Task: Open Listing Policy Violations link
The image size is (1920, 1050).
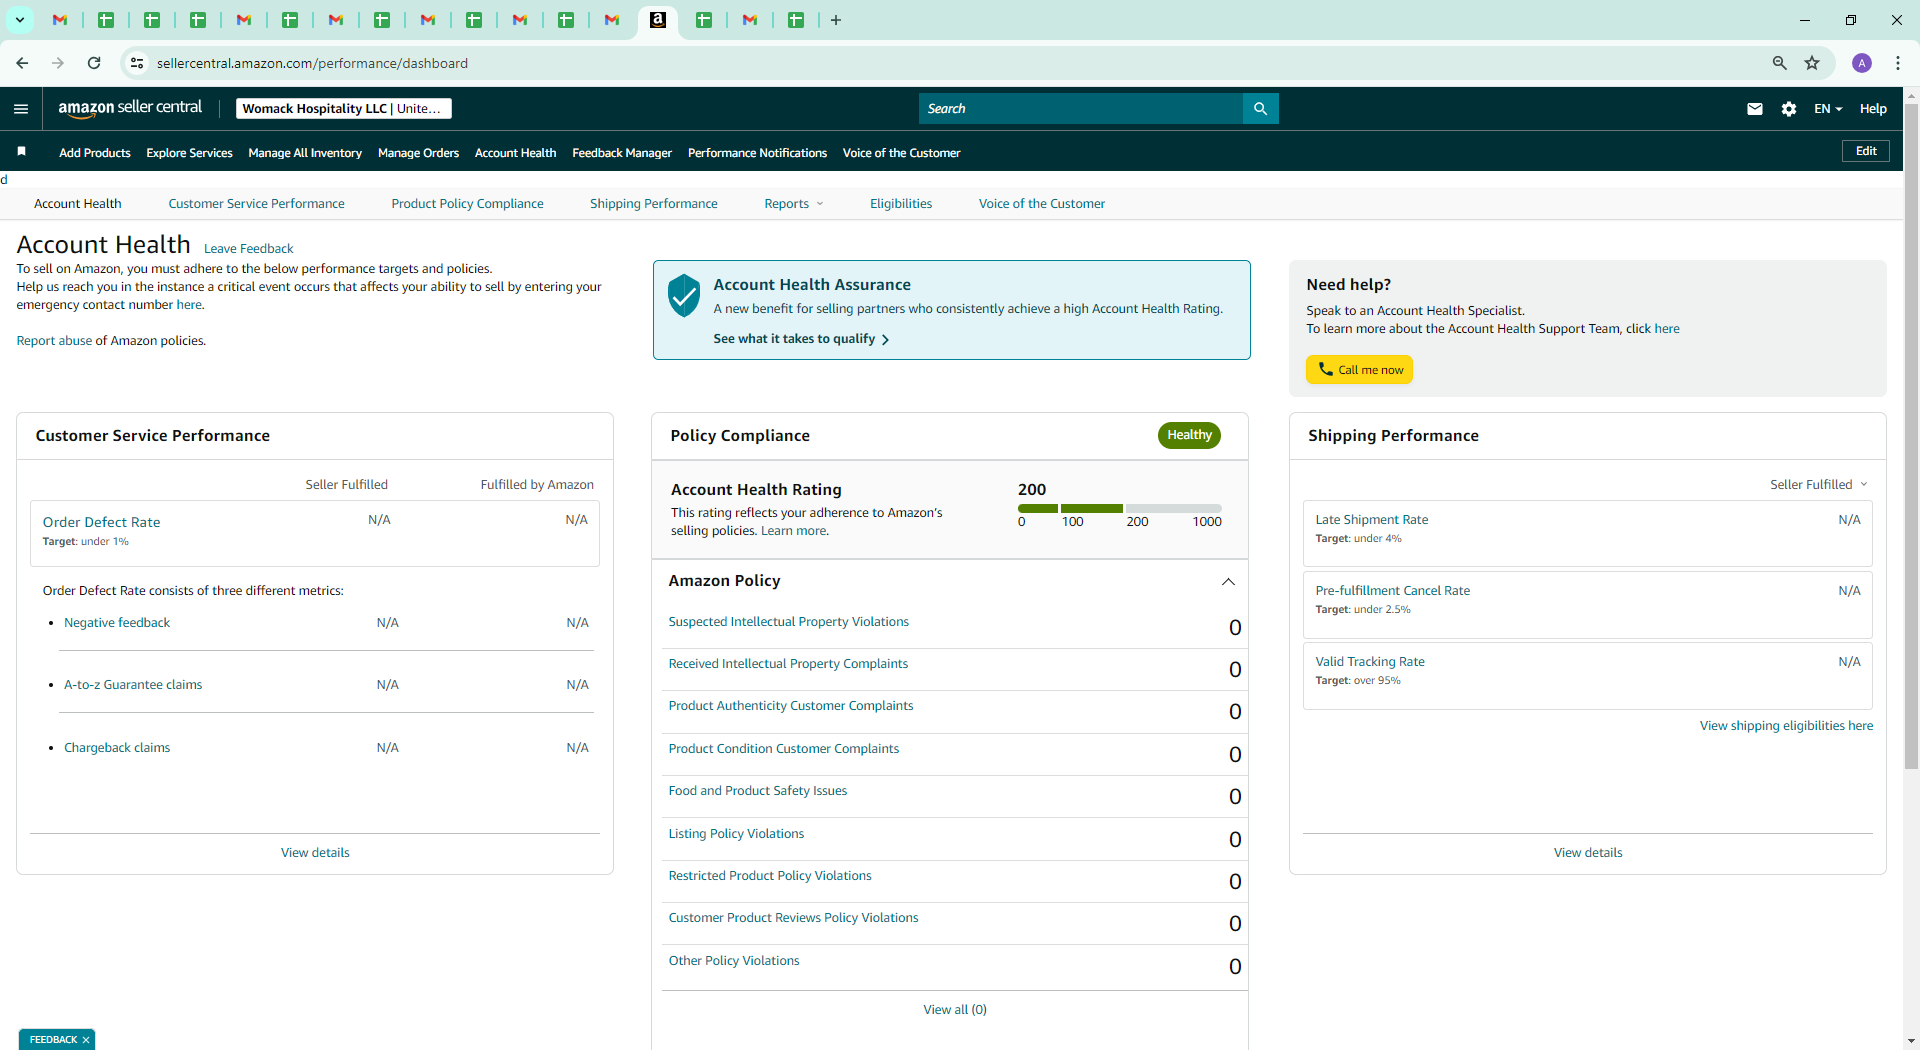Action: click(x=736, y=834)
